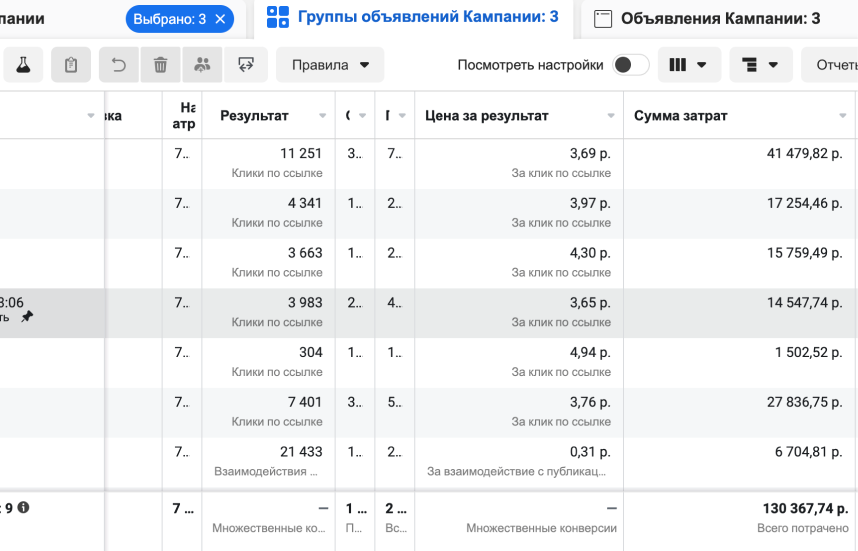
Task: Clear the Выбрано: 3 selection
Action: point(221,18)
